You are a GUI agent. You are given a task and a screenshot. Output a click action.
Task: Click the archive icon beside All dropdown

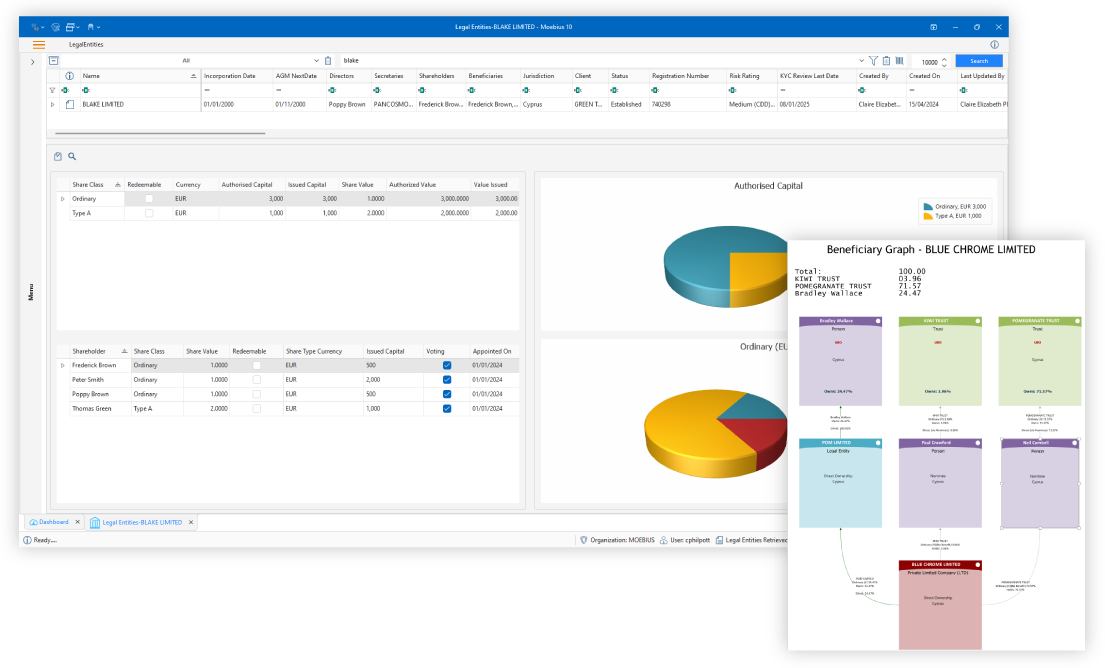pyautogui.click(x=54, y=61)
